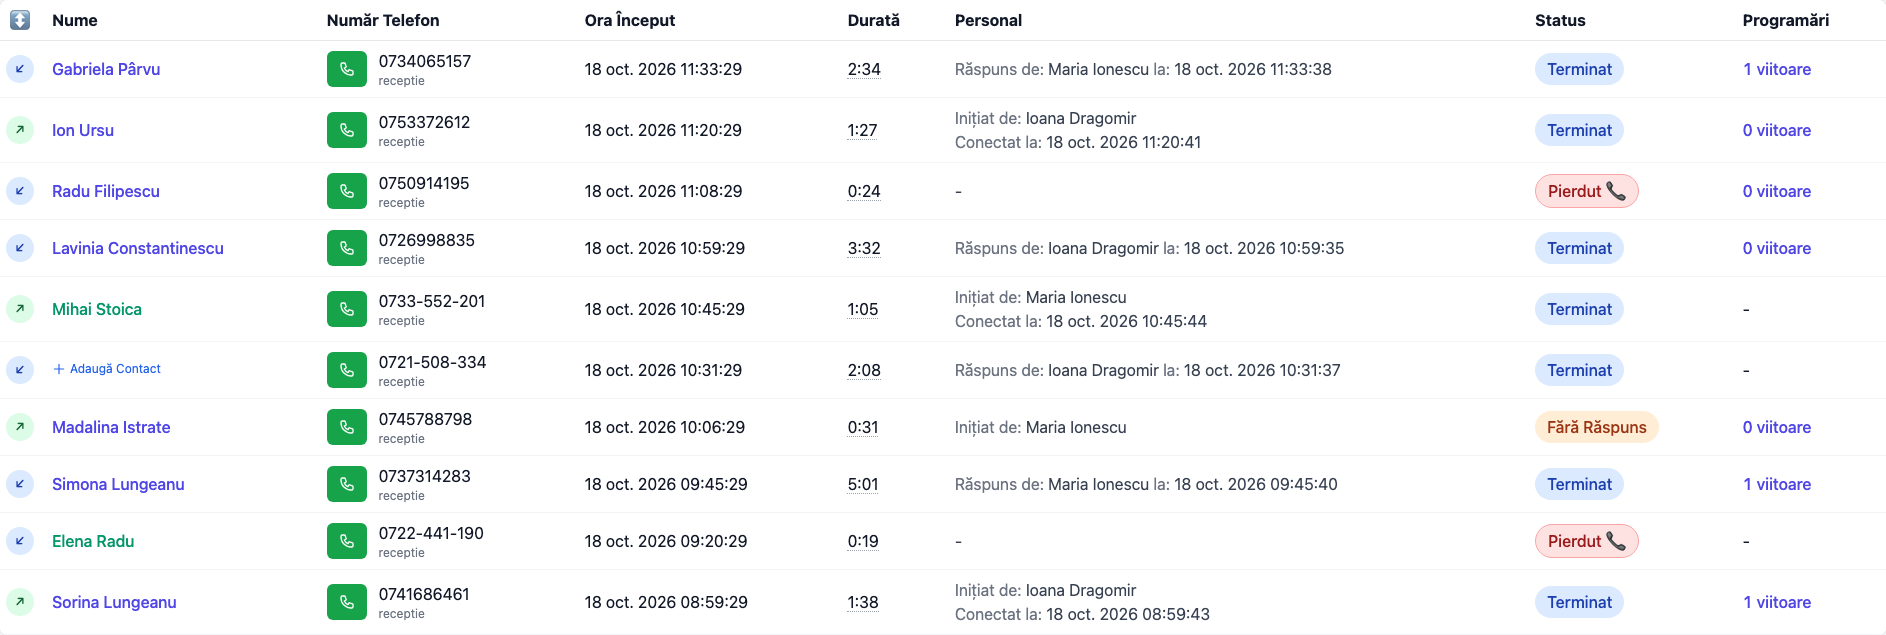1886x635 pixels.
Task: Click outgoing call arrow icon beside Mihai Stoica
Action: point(20,309)
